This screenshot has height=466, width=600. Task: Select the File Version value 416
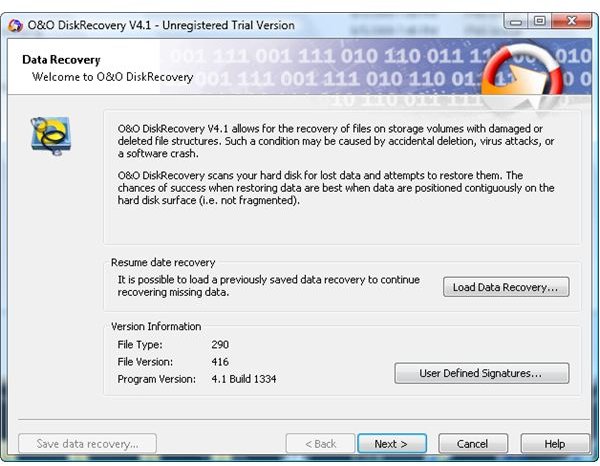click(220, 362)
